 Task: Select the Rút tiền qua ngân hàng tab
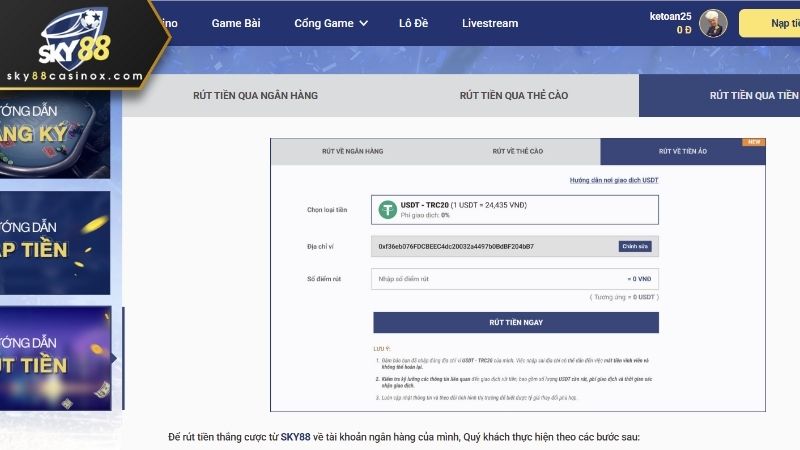coord(255,95)
